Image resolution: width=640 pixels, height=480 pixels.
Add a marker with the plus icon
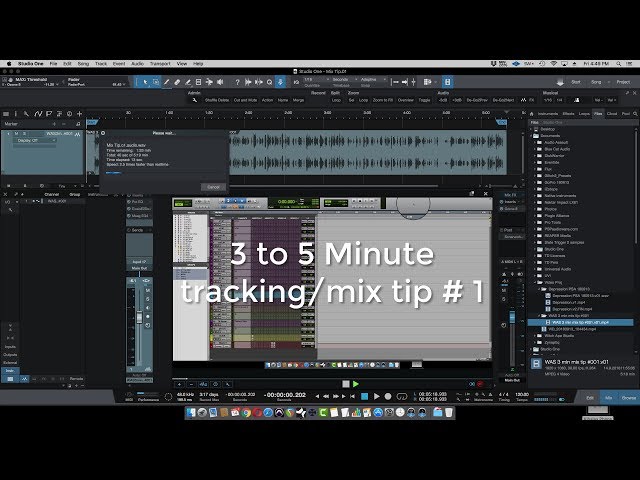coord(54,124)
